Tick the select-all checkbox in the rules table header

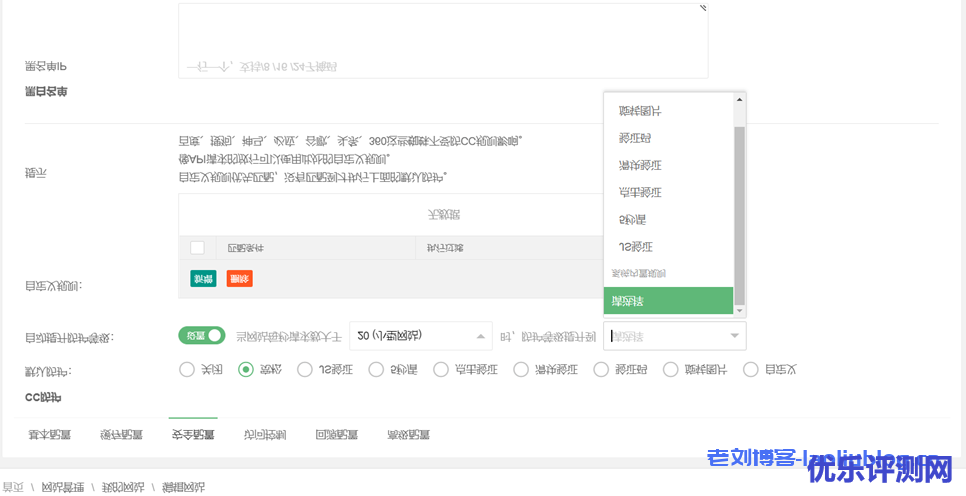click(197, 248)
